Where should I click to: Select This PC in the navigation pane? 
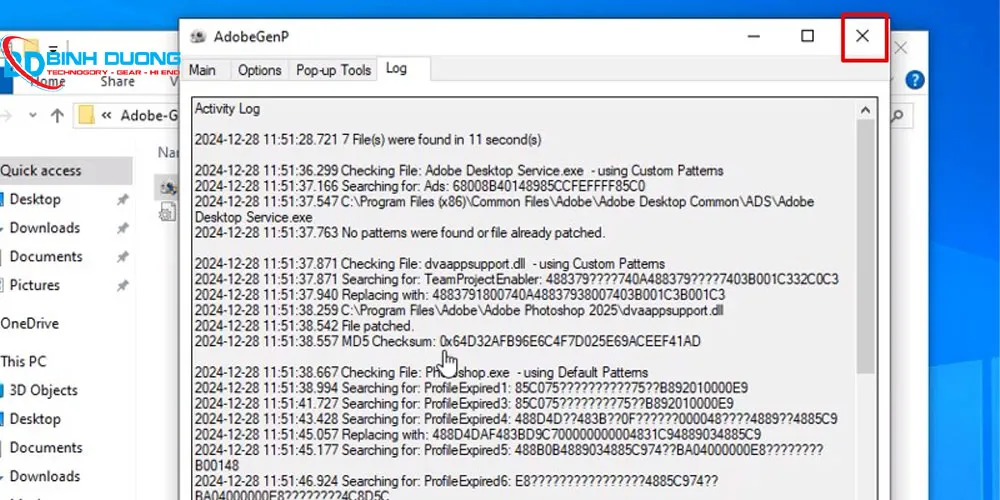[x=23, y=361]
